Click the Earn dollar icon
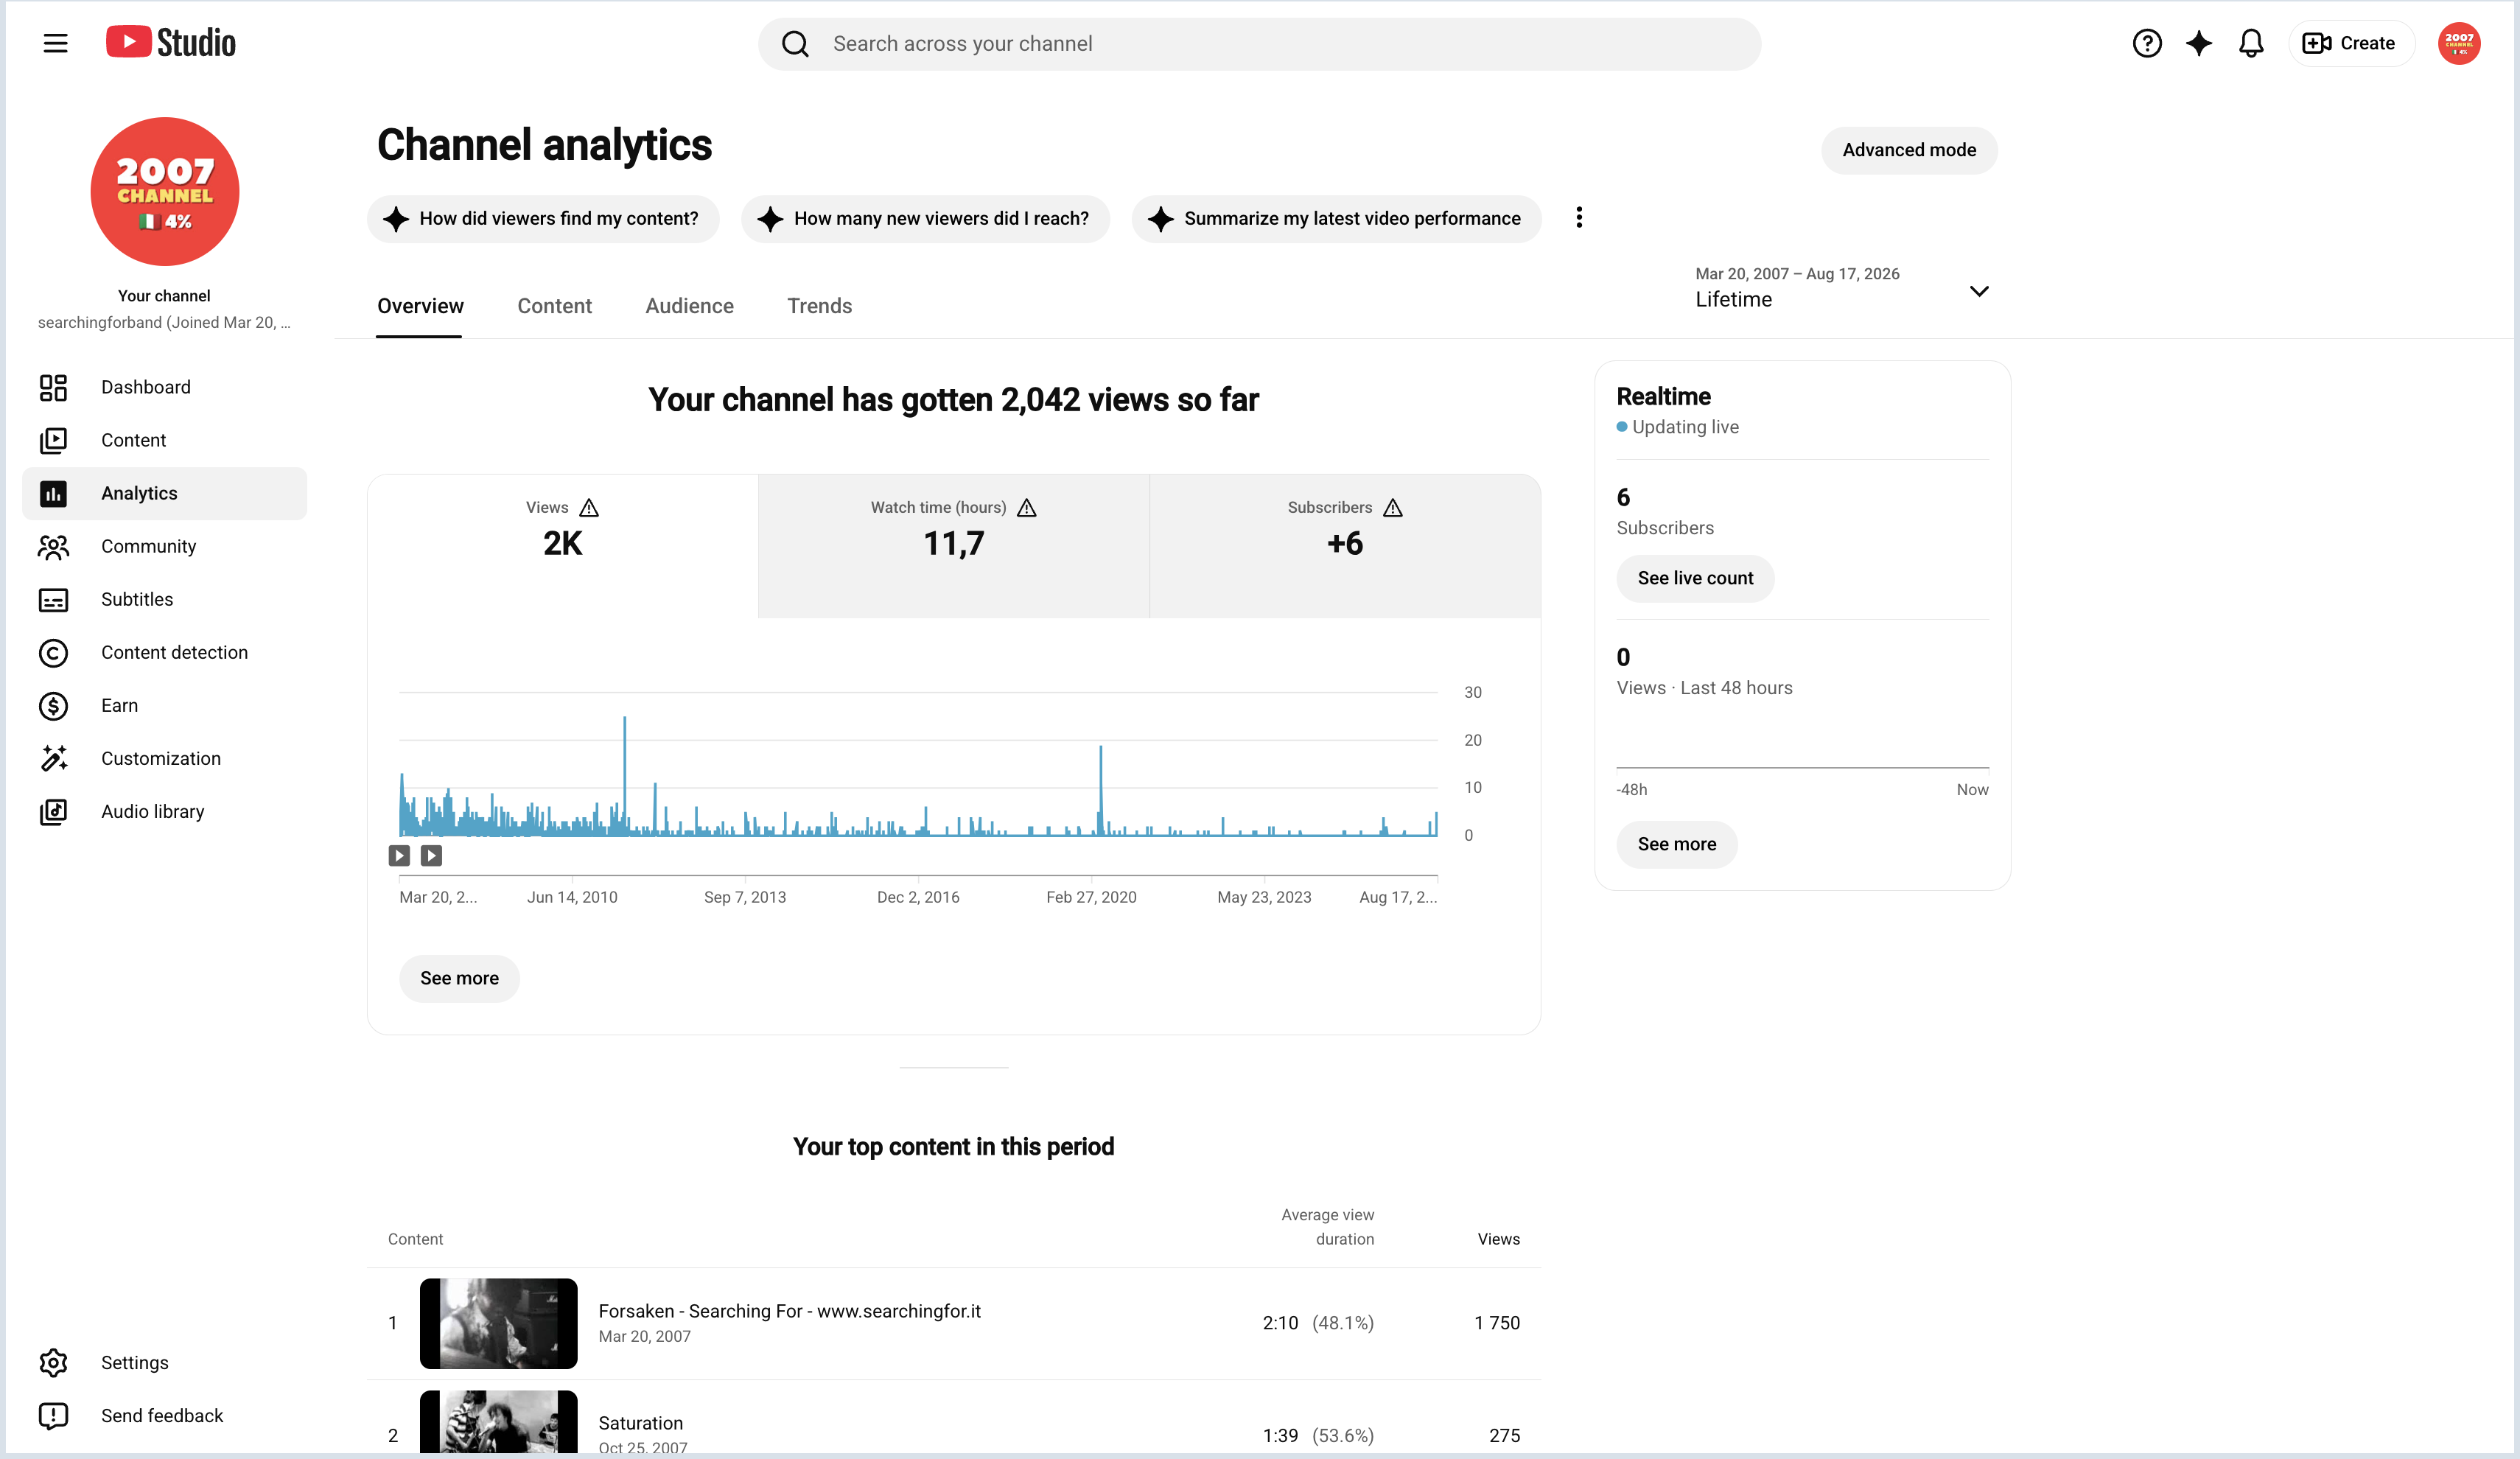Viewport: 2520px width, 1459px height. (53, 706)
